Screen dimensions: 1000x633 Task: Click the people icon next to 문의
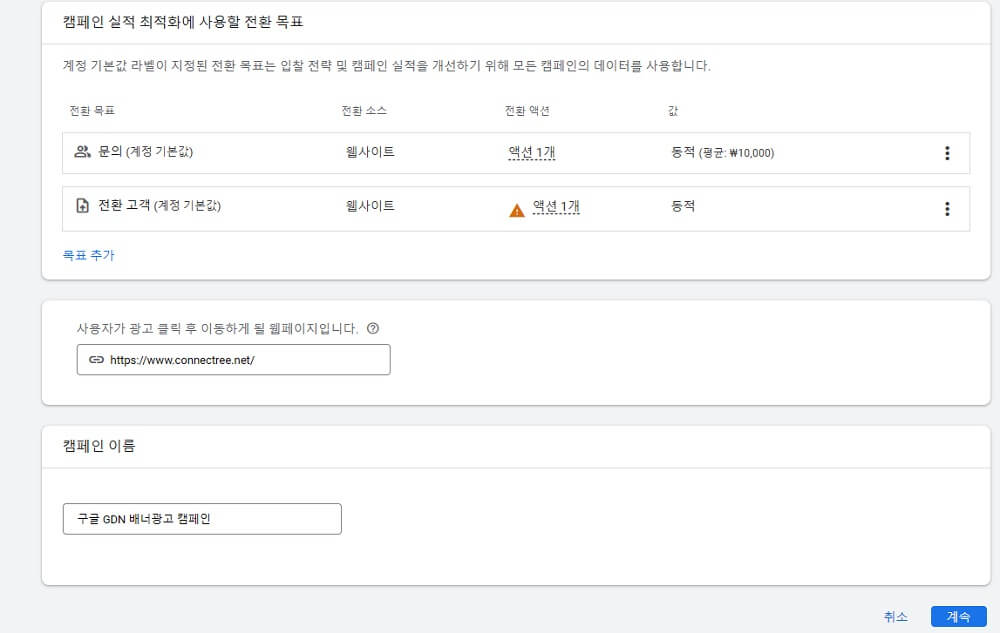point(82,152)
